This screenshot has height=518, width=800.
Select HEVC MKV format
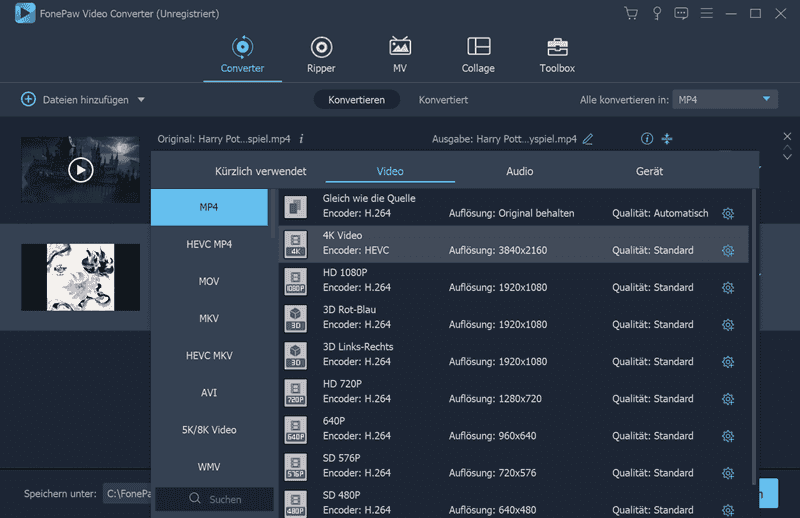209,356
